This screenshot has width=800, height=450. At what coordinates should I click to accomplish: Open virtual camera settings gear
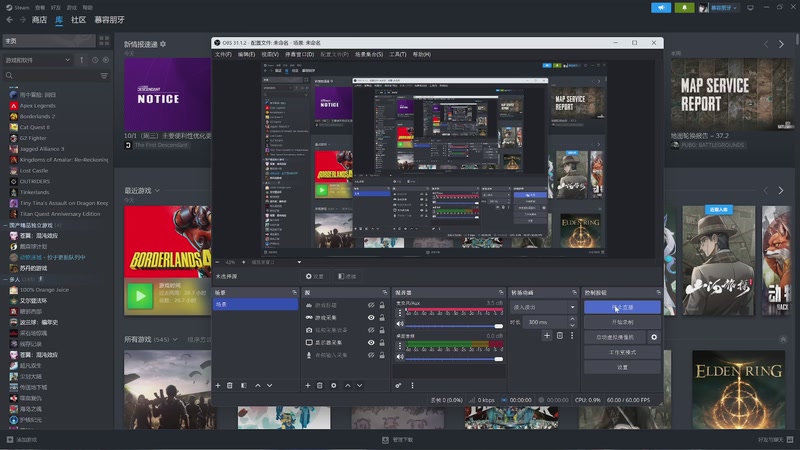[654, 337]
